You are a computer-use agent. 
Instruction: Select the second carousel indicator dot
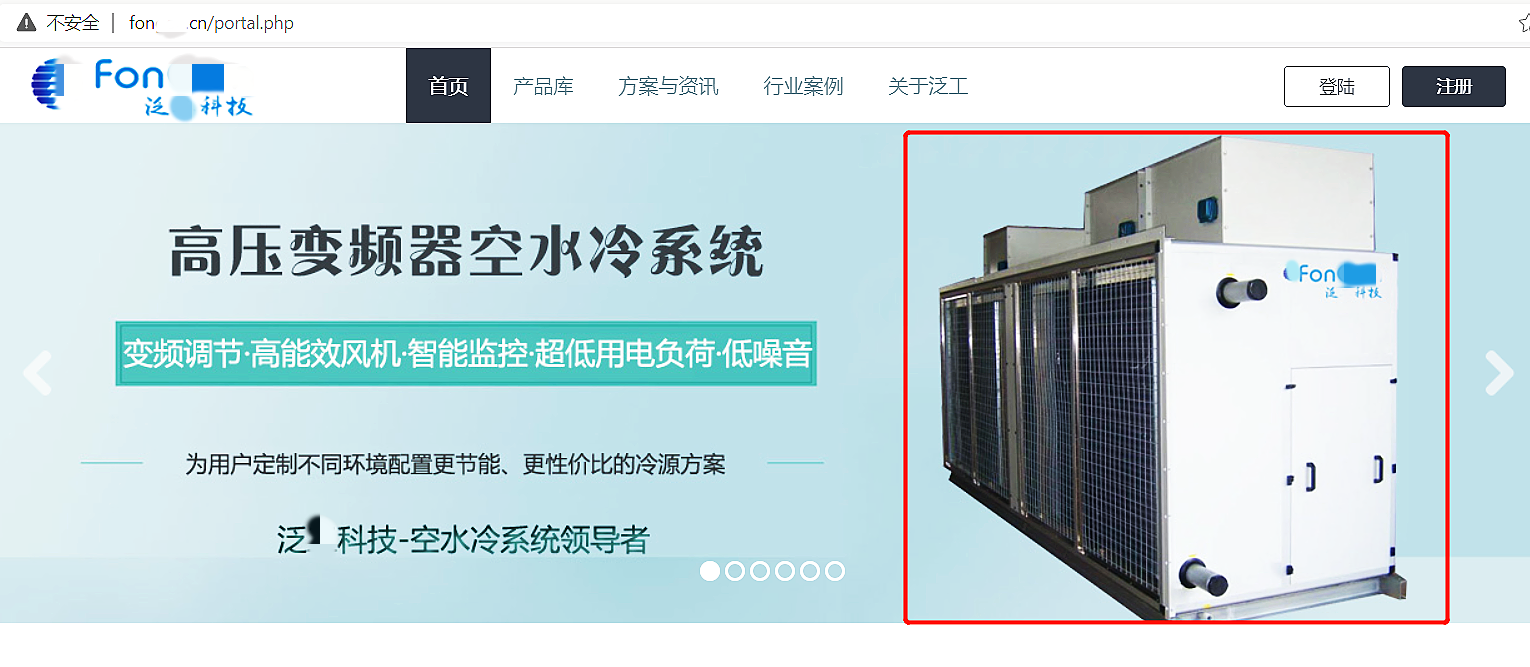click(x=735, y=571)
